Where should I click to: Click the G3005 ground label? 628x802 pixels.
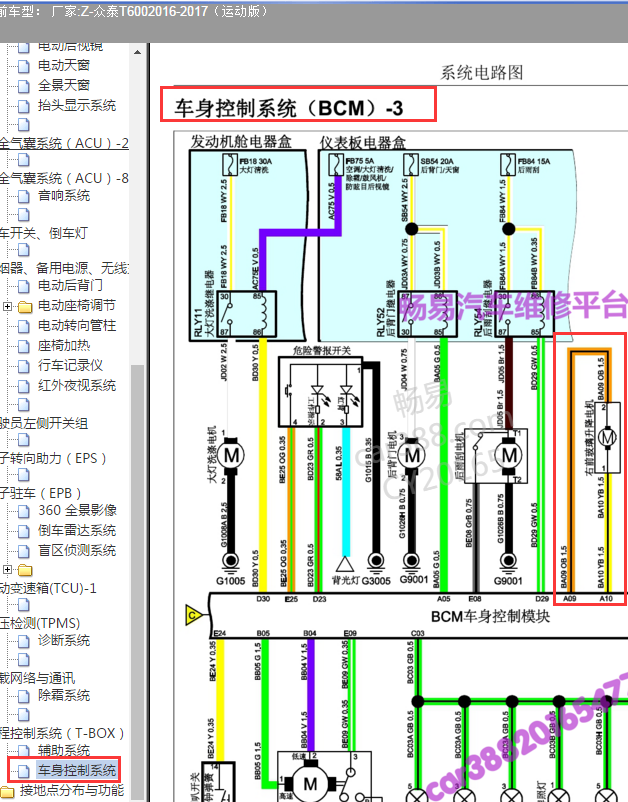click(376, 581)
